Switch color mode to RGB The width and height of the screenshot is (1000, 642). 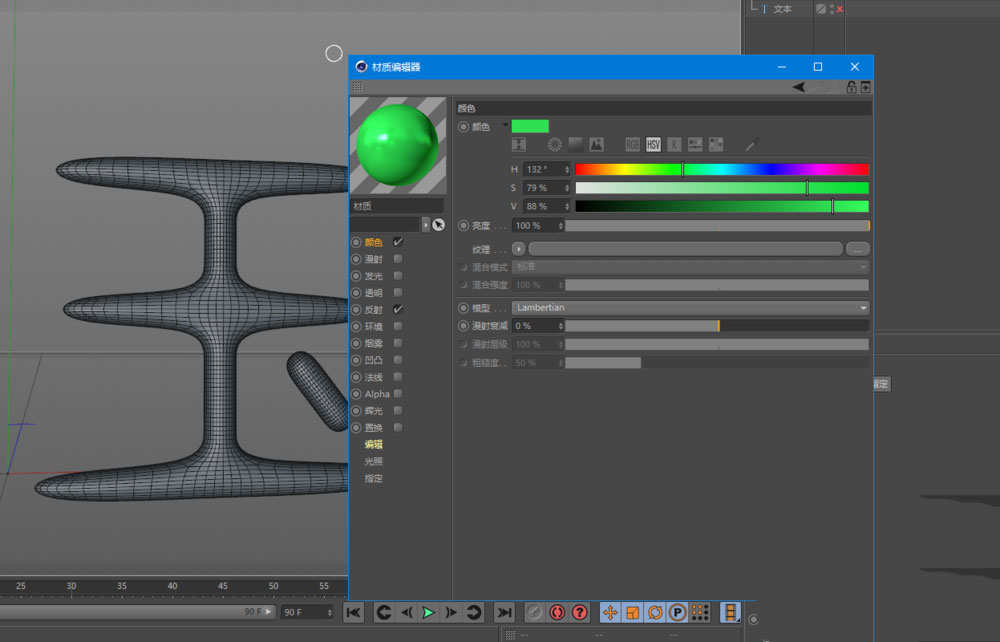point(632,145)
